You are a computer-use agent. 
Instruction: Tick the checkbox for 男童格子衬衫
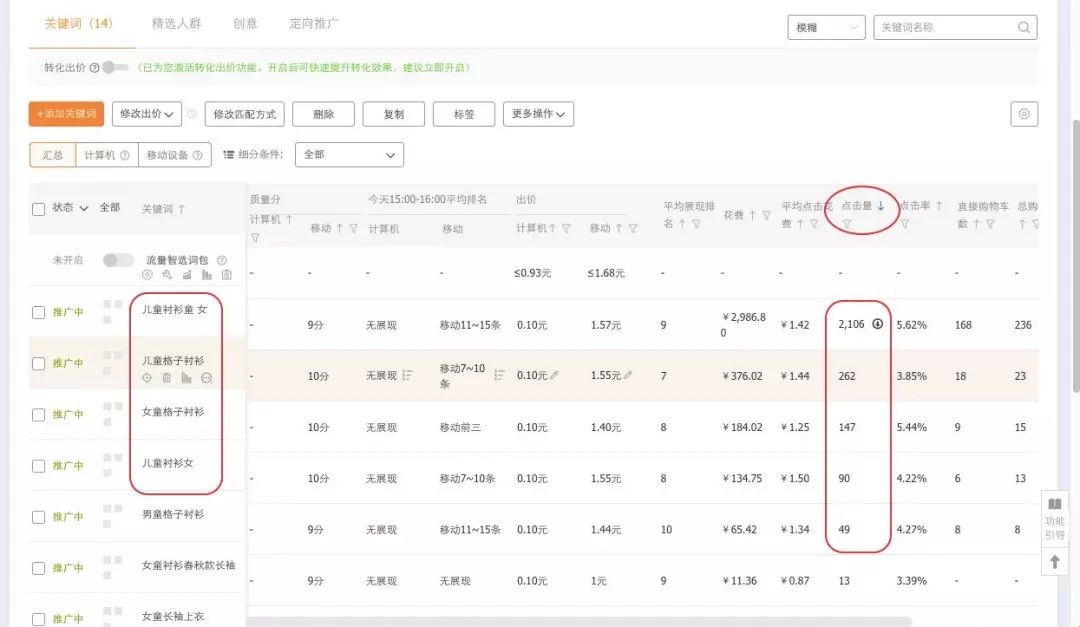(x=39, y=517)
